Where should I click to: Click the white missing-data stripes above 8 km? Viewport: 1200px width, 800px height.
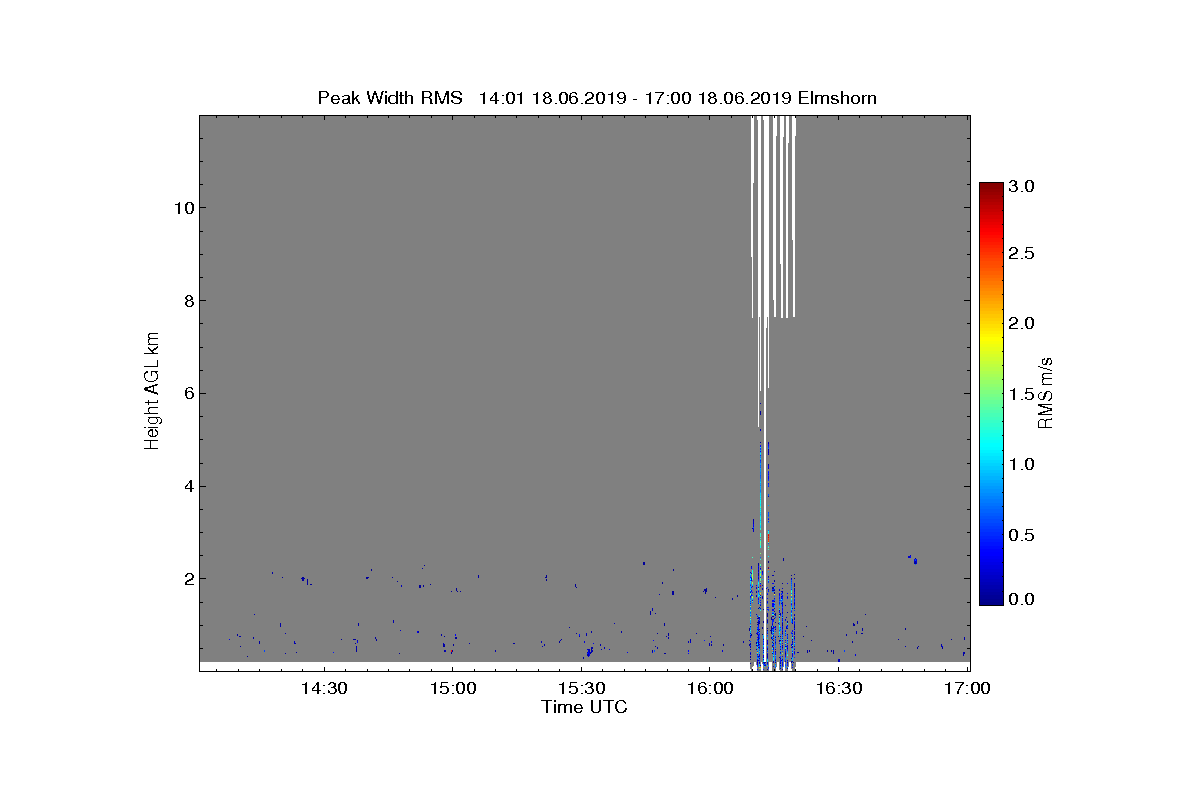[773, 217]
